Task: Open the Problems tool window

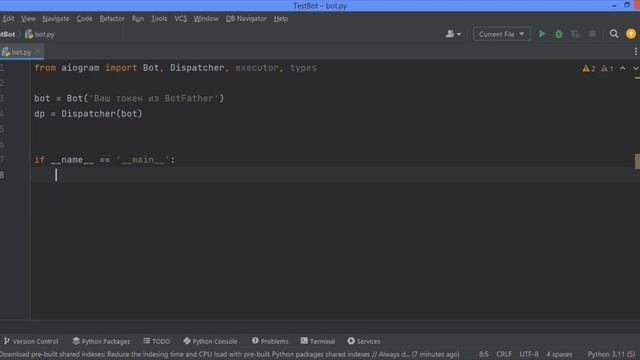Action: click(270, 341)
